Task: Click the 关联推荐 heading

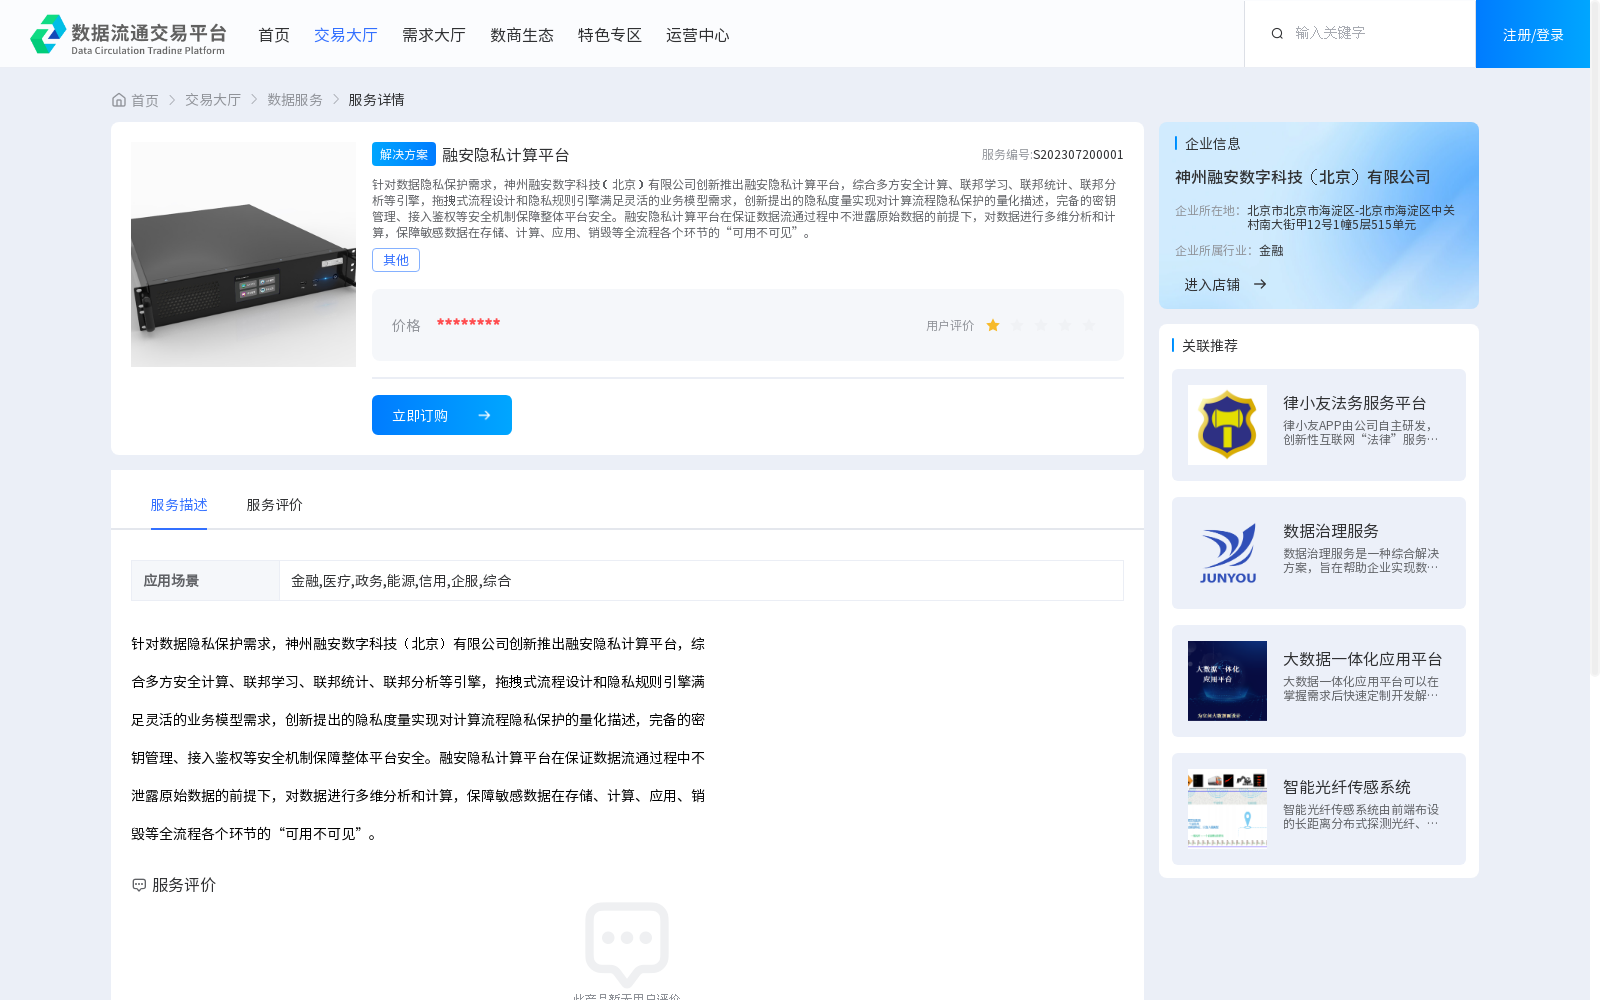Action: (x=1210, y=345)
